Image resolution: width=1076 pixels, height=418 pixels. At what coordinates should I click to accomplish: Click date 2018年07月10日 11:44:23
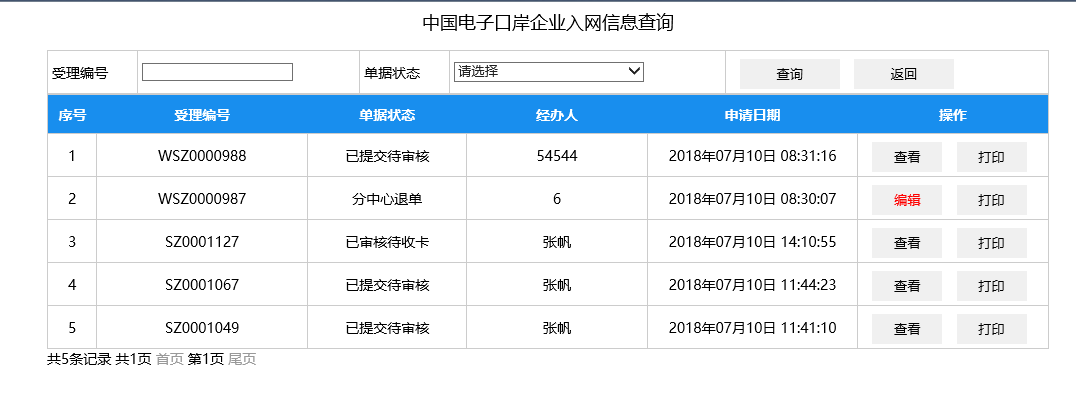click(752, 285)
